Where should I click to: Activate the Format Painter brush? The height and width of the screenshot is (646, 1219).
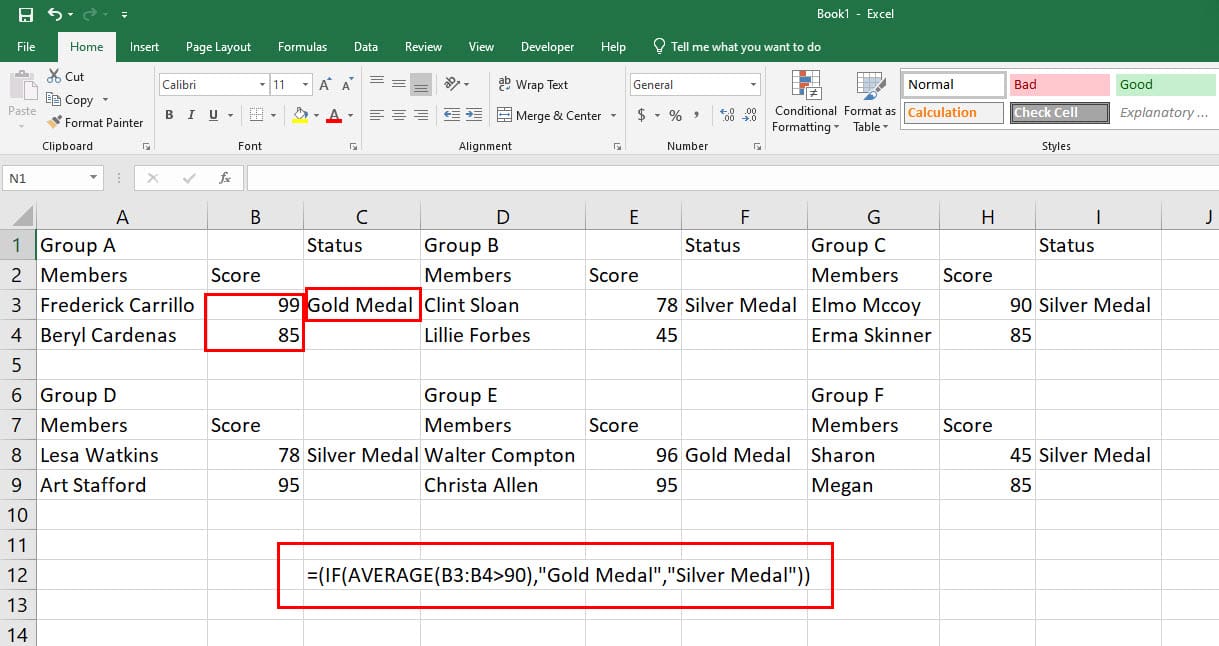click(x=95, y=123)
